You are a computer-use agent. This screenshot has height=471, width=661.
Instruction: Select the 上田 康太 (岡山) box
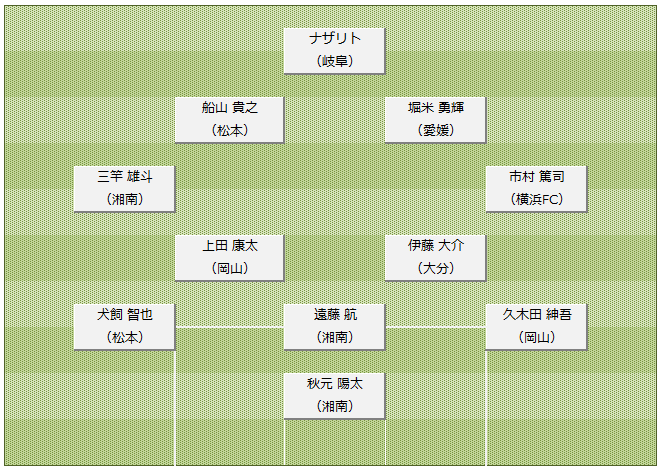tap(229, 258)
